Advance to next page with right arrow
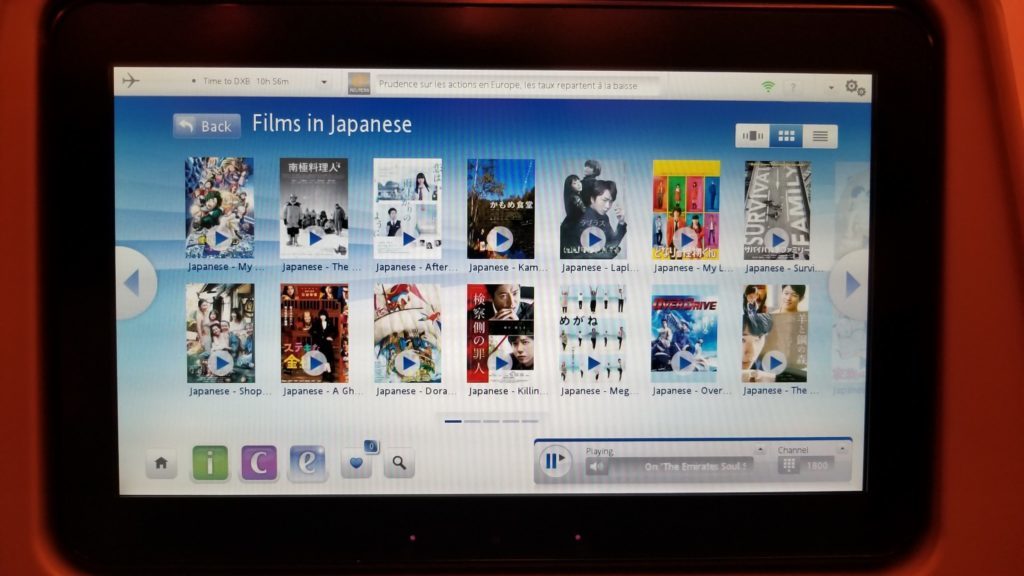The height and width of the screenshot is (576, 1024). point(850,283)
